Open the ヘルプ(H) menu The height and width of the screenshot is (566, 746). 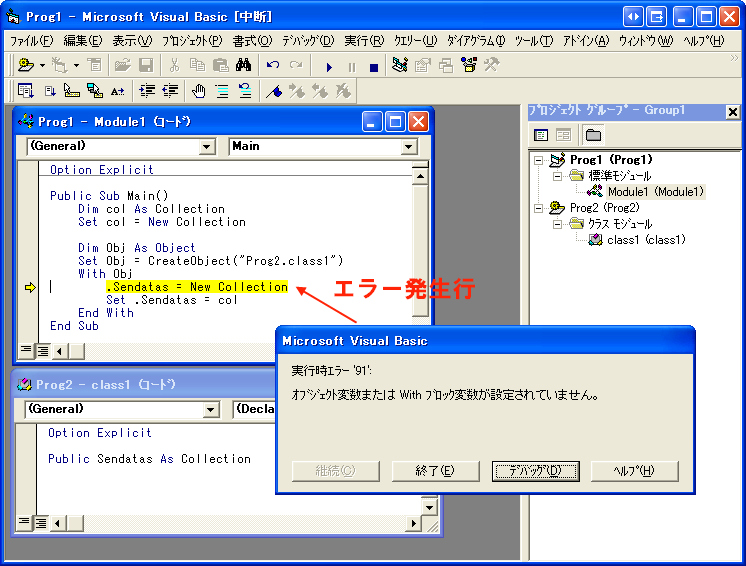(x=704, y=41)
